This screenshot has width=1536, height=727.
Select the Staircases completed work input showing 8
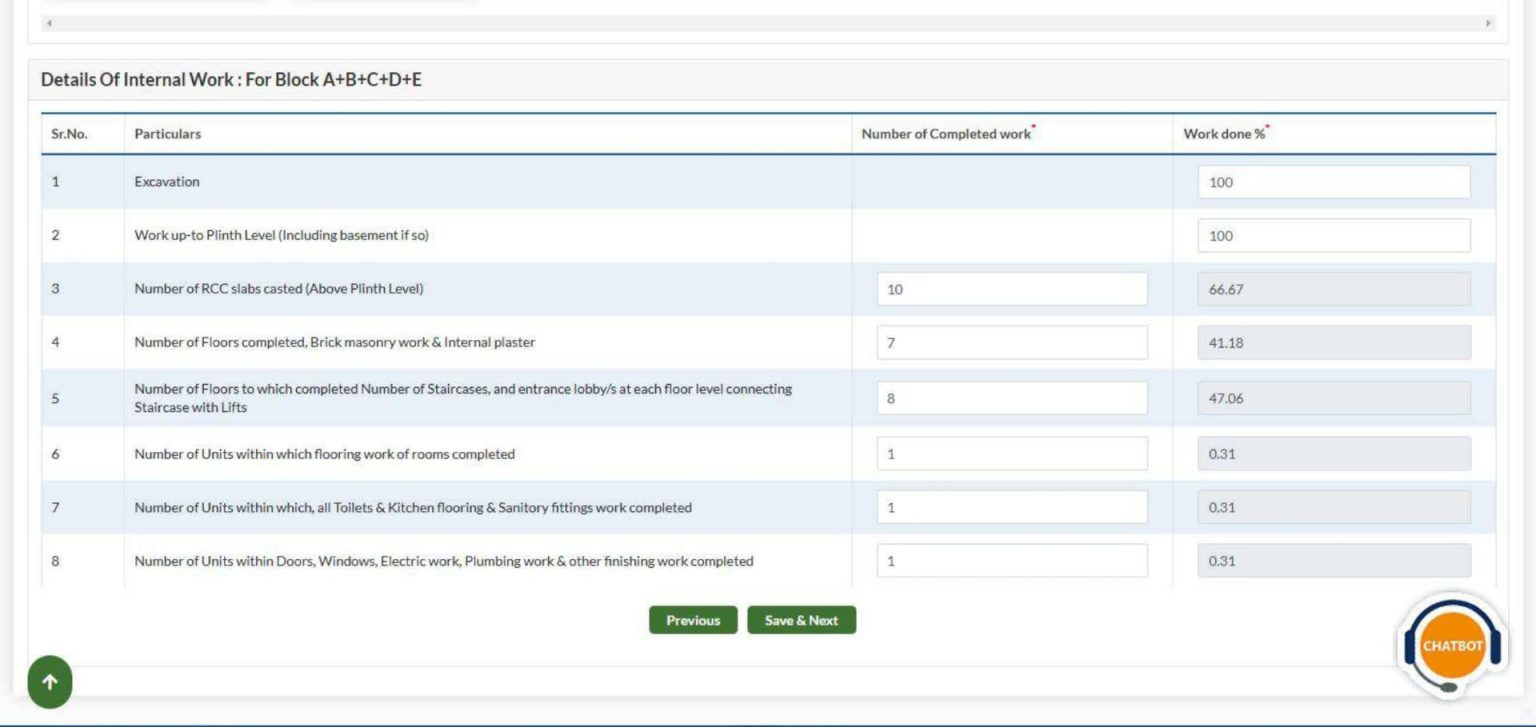1011,398
